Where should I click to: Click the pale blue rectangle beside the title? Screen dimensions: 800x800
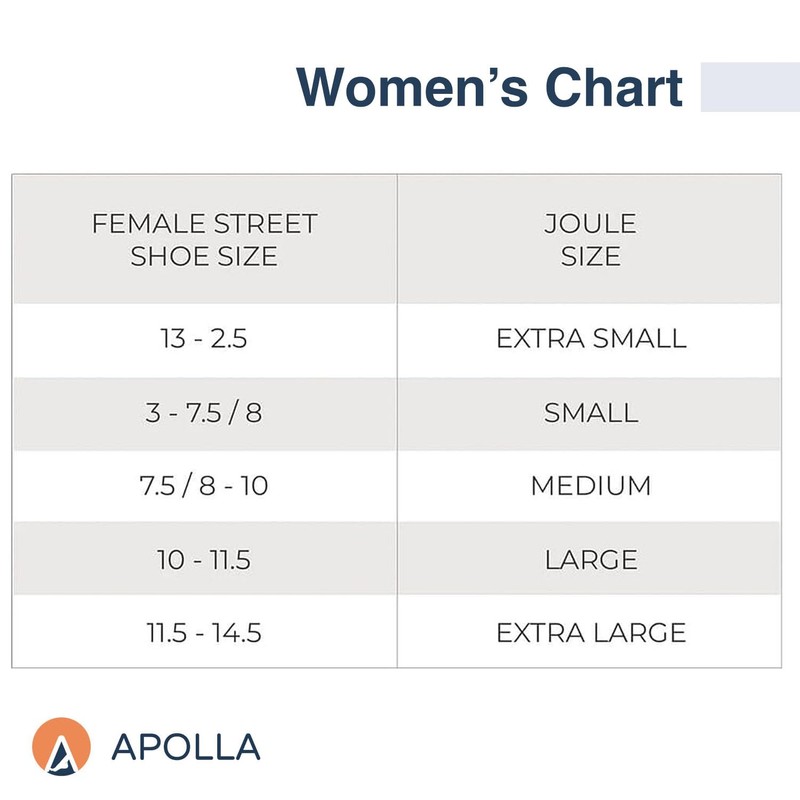click(748, 87)
